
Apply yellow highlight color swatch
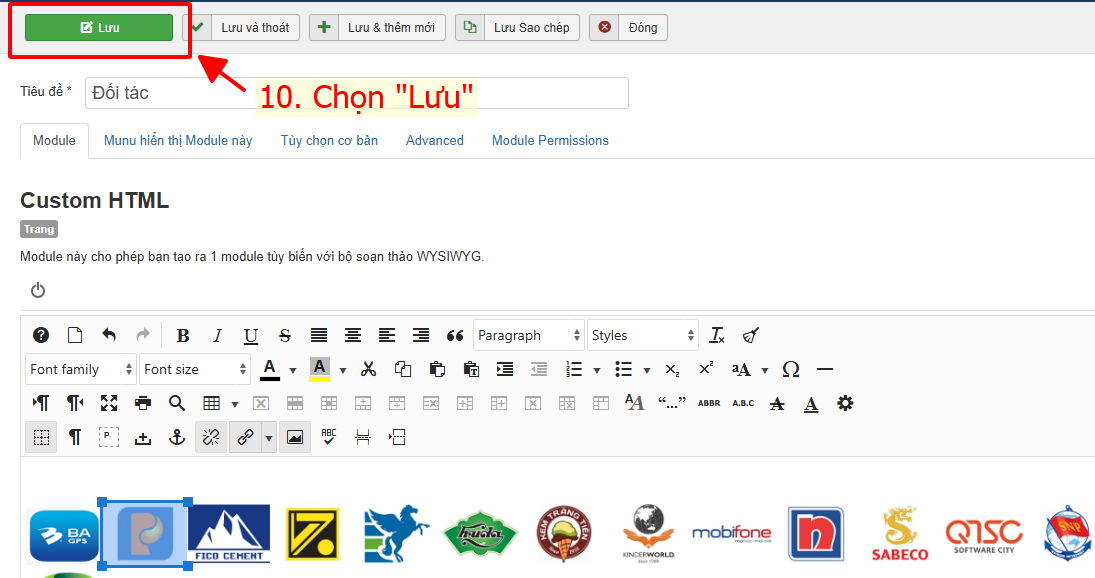(320, 369)
